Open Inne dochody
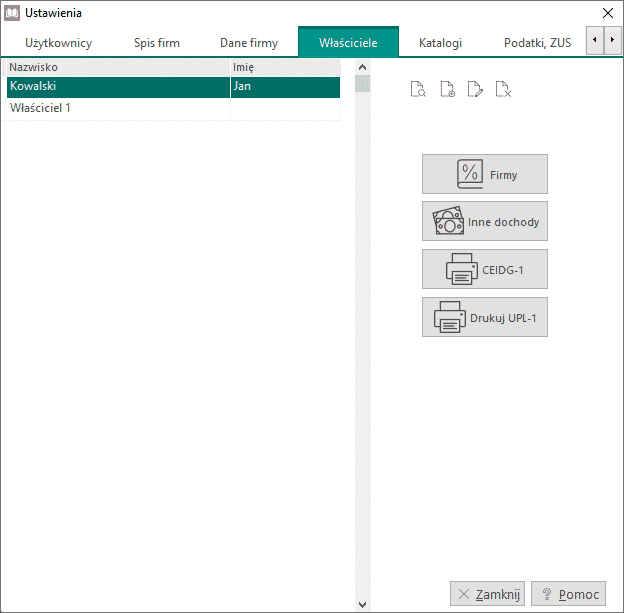 click(x=485, y=221)
